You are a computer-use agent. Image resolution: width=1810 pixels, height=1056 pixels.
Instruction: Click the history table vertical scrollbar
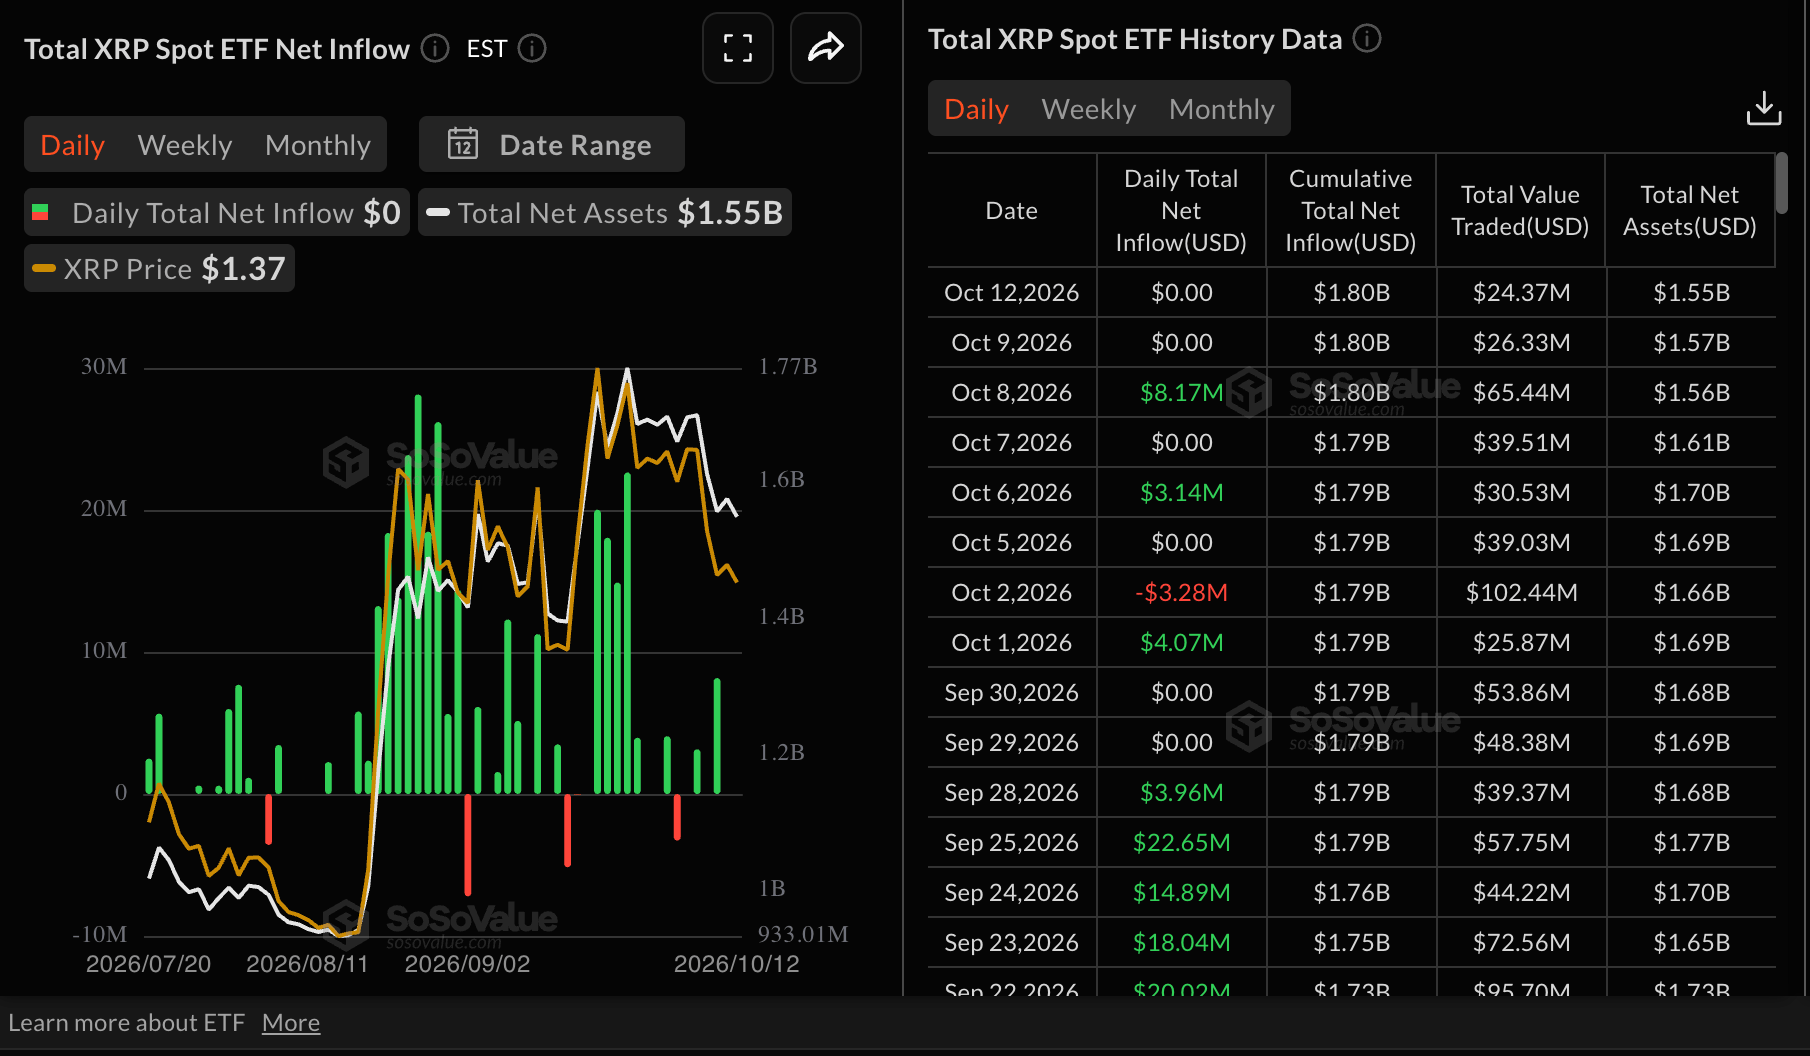tap(1782, 183)
